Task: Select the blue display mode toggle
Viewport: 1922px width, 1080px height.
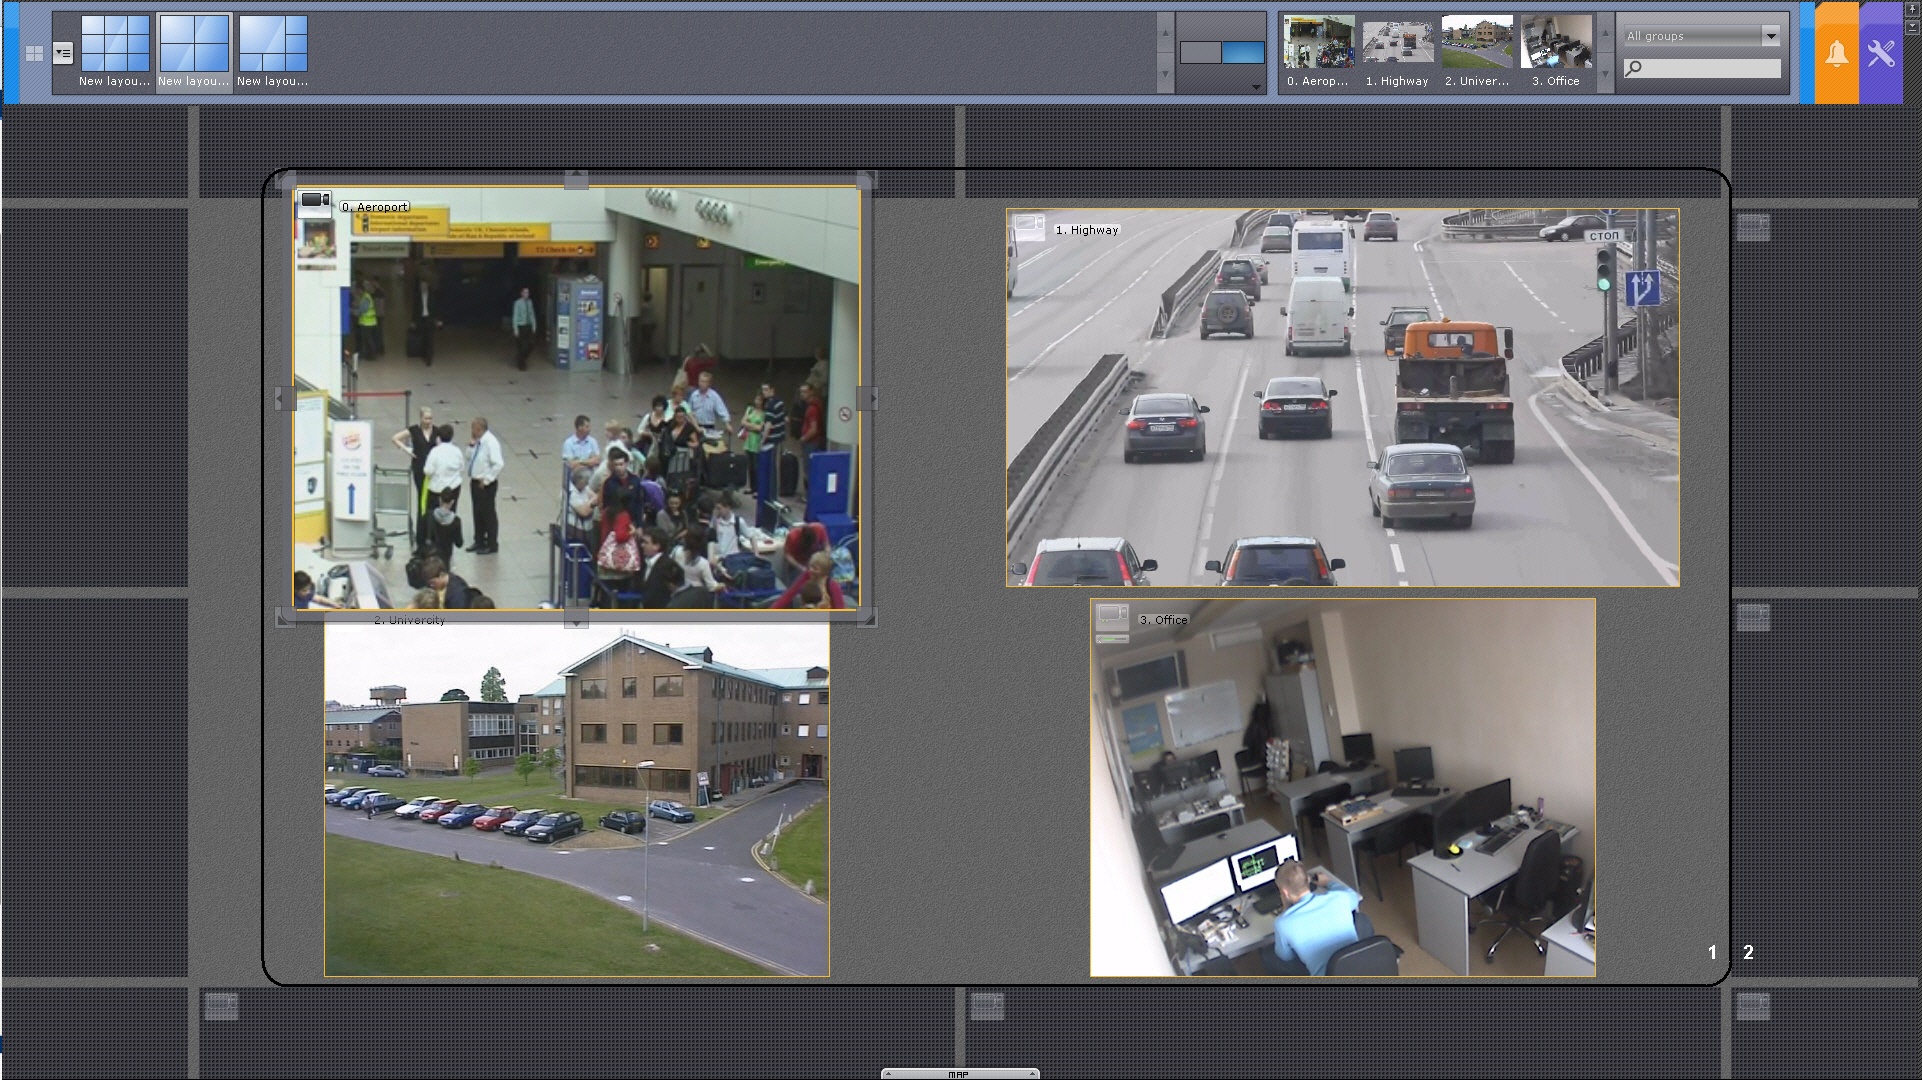Action: (1243, 53)
